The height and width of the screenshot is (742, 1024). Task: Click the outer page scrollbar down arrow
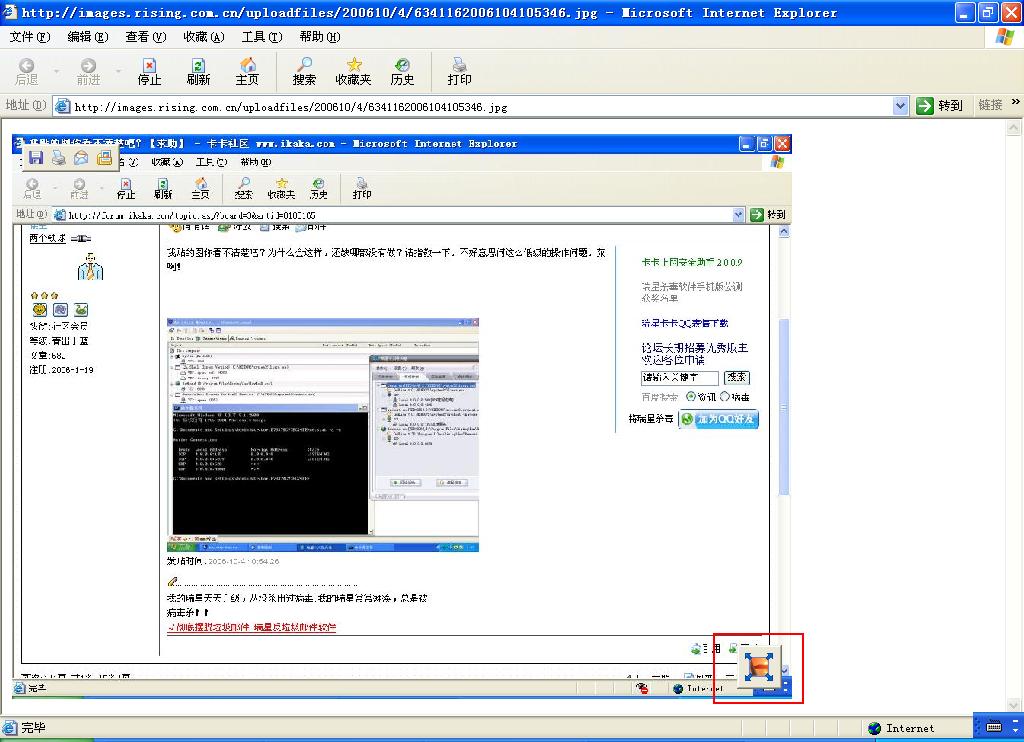(x=1014, y=704)
